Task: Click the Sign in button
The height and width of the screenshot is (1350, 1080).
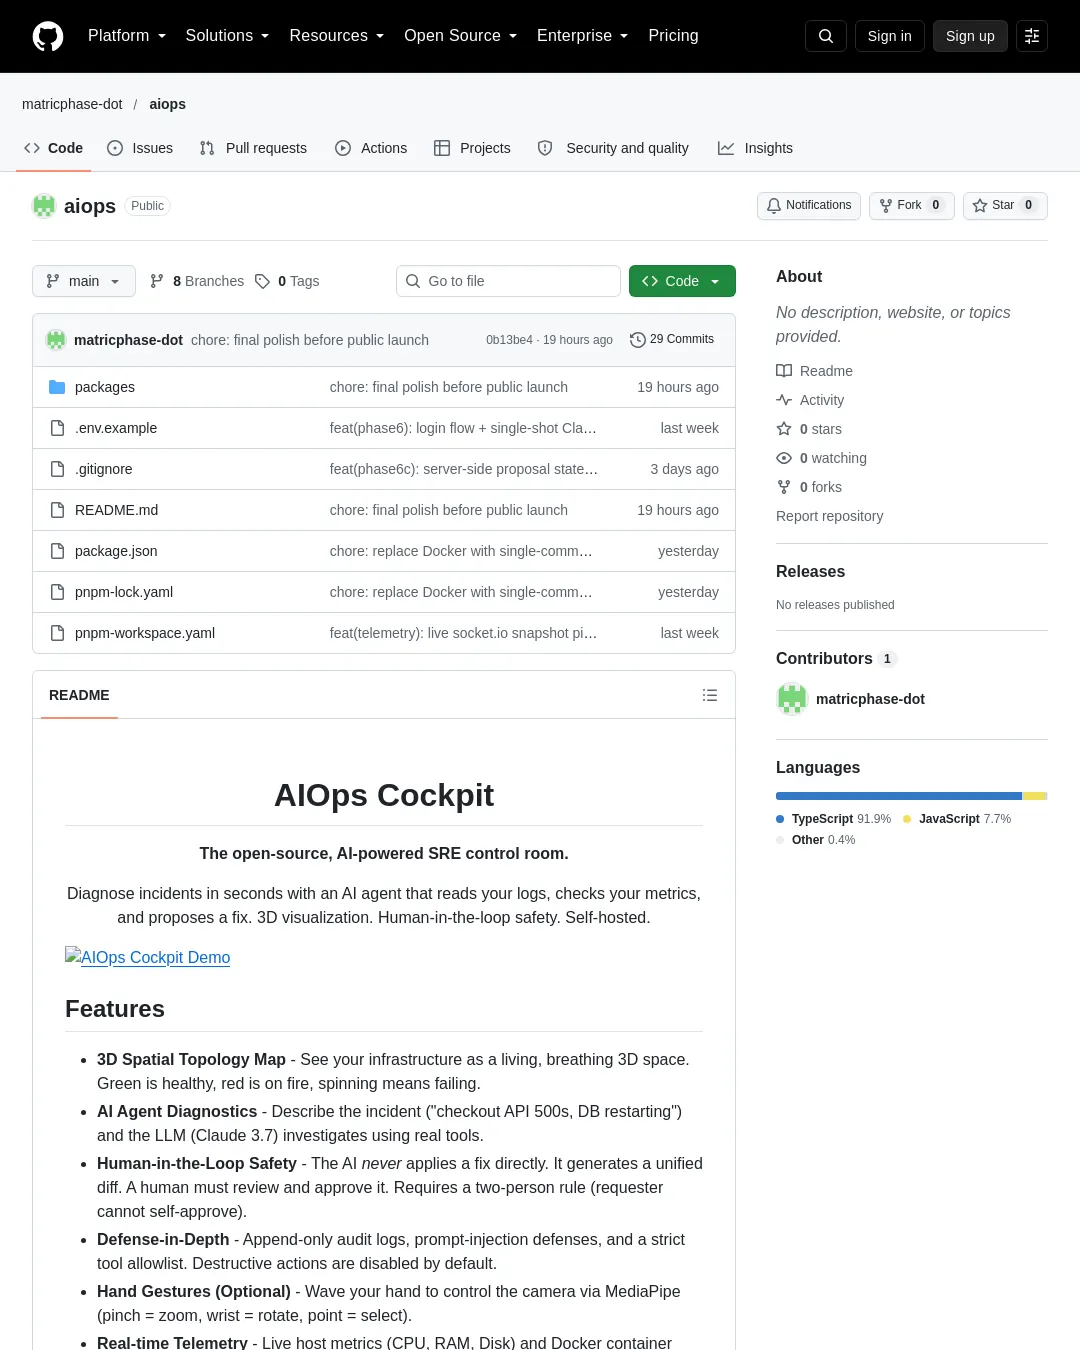Action: 890,36
